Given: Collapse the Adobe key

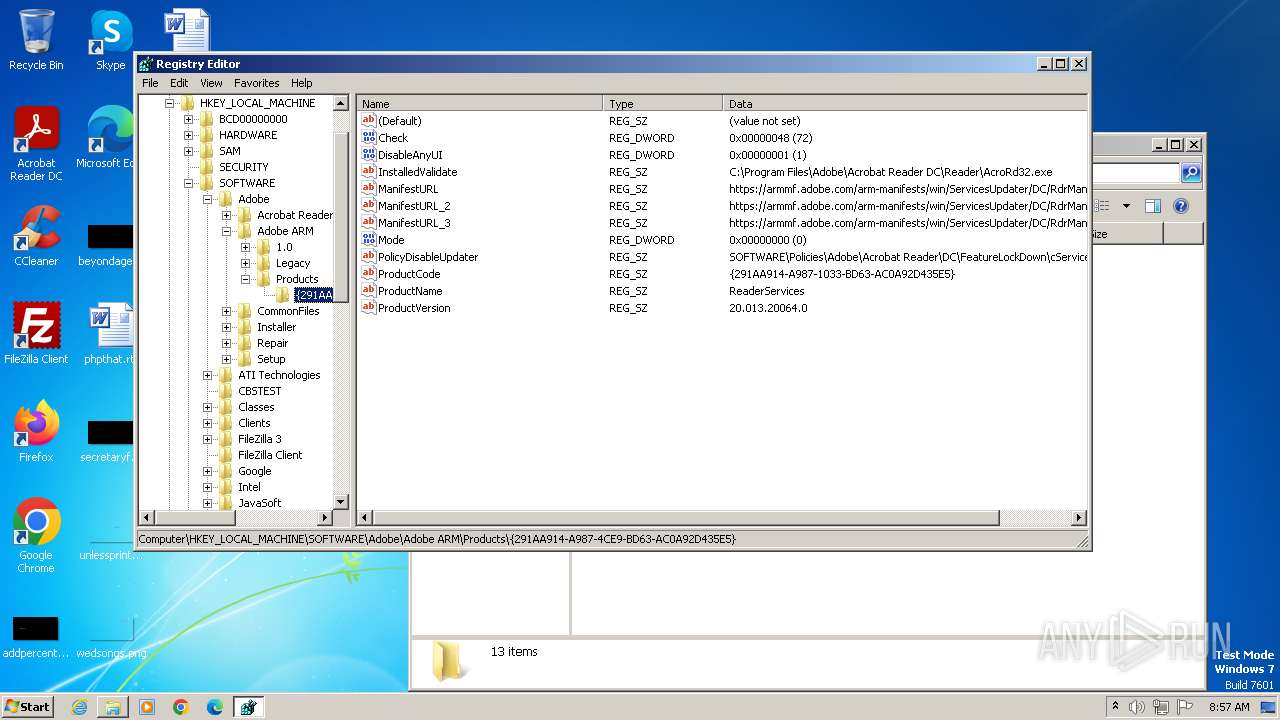Looking at the screenshot, I should 207,199.
